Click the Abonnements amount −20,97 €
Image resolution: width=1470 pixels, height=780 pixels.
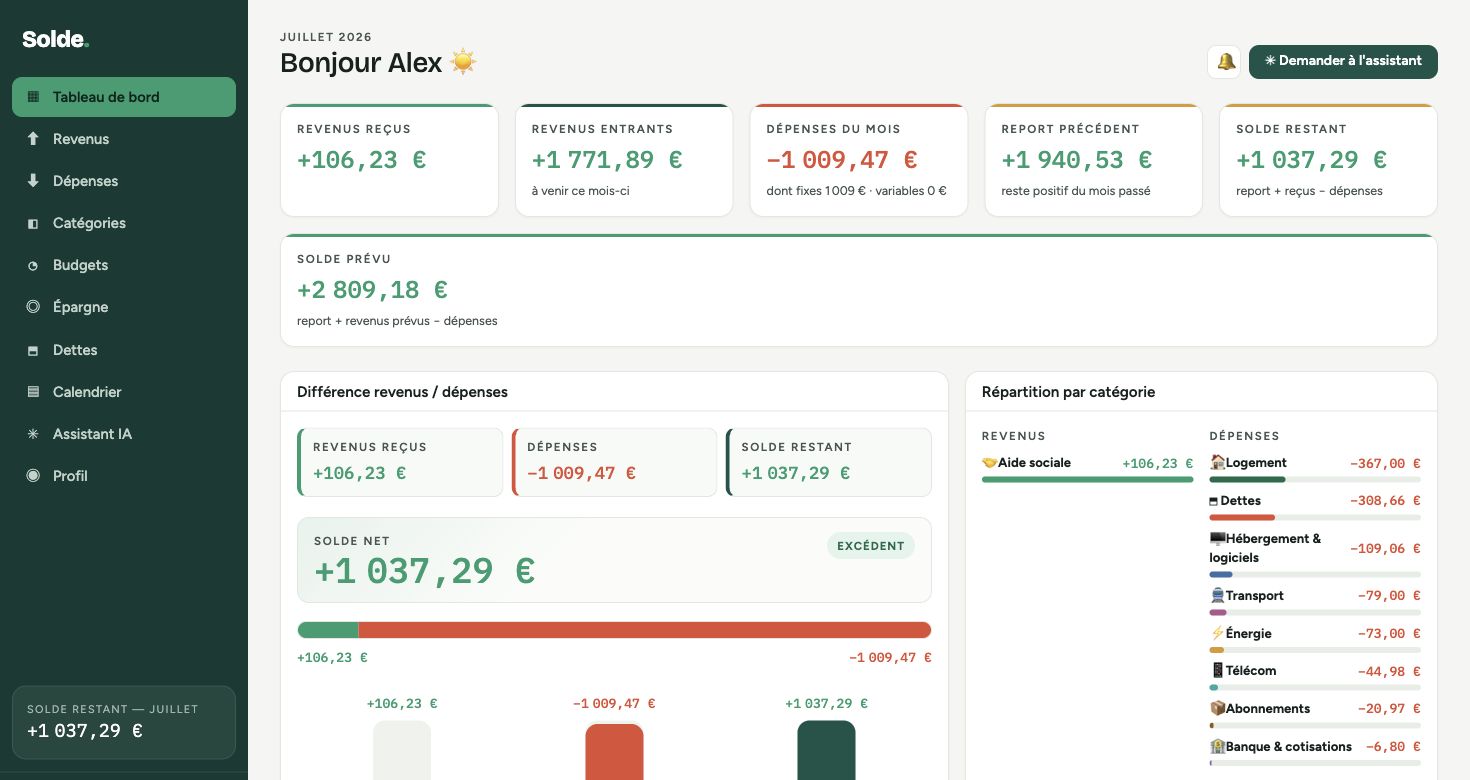1389,709
